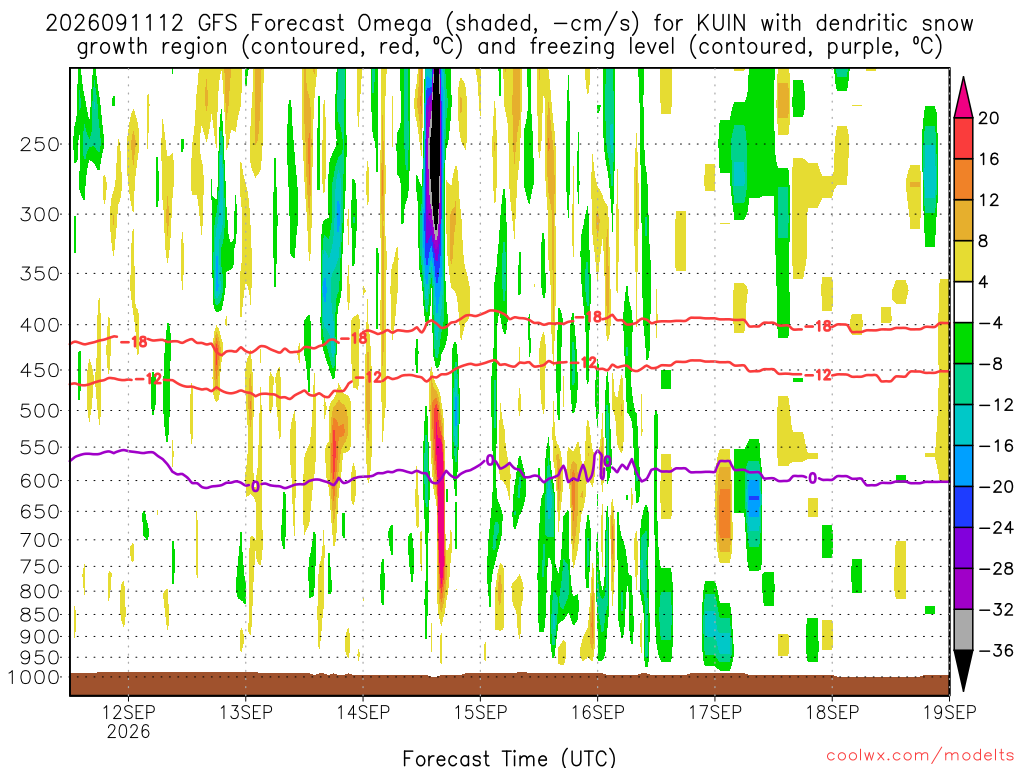Screen dimensions: 1024x768
Task: Click the coolwx.com/modelts link
Action: coord(920,756)
